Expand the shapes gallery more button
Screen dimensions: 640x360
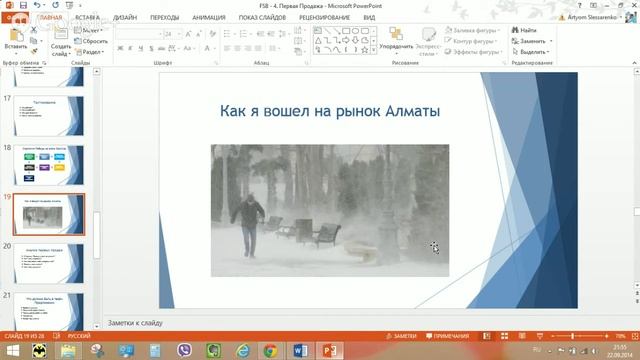coord(373,50)
